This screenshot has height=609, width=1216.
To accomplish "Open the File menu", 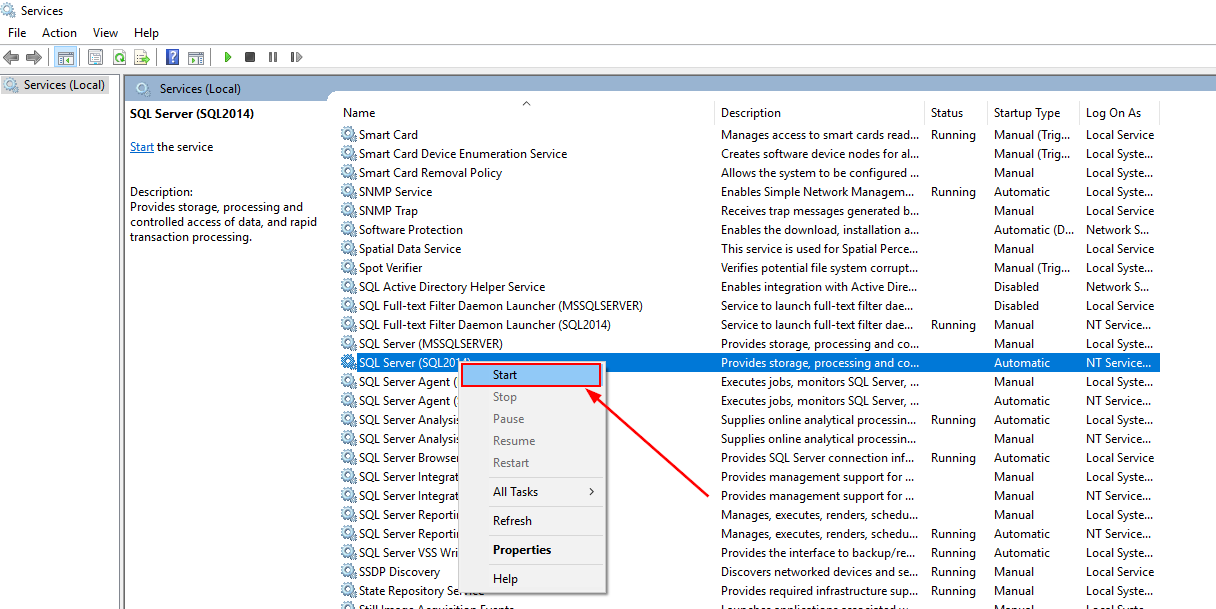I will (x=17, y=33).
